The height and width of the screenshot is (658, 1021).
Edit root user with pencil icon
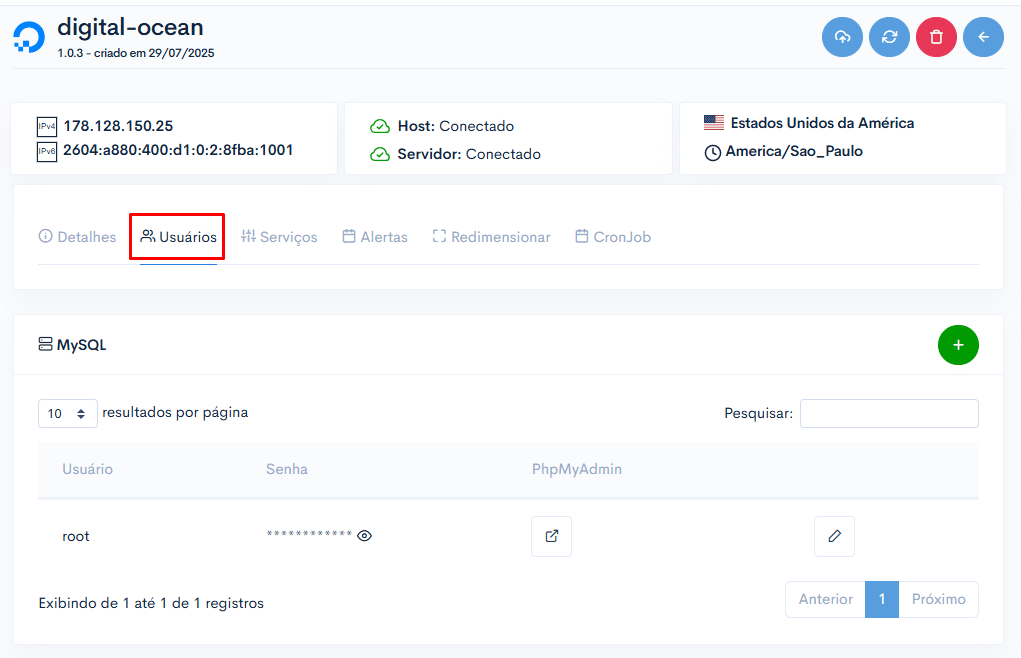[834, 536]
